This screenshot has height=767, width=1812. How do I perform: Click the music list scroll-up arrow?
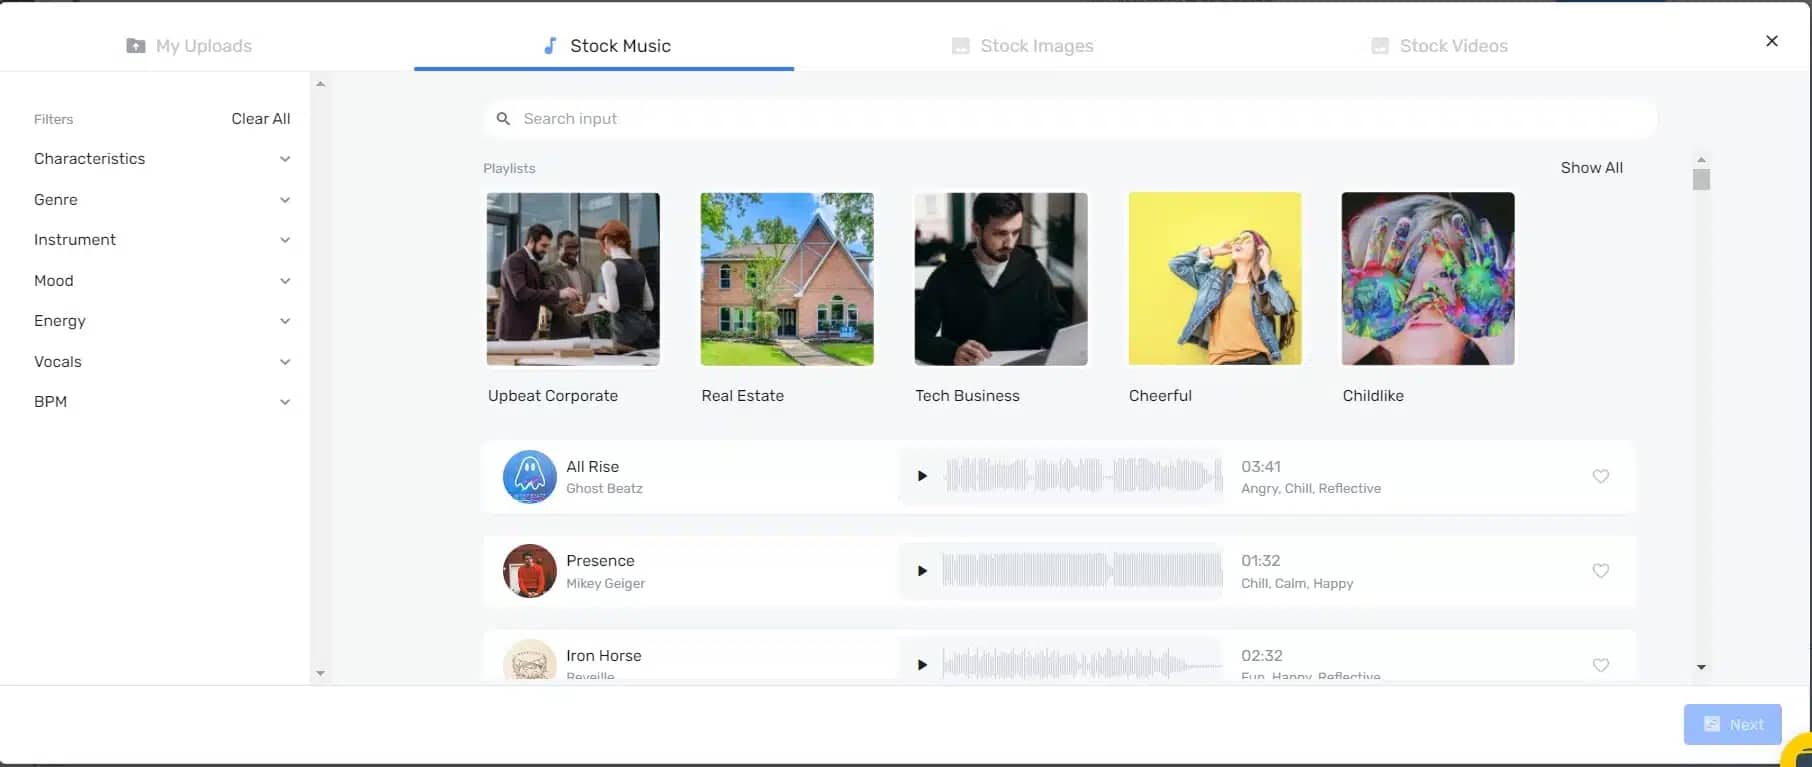(1701, 160)
